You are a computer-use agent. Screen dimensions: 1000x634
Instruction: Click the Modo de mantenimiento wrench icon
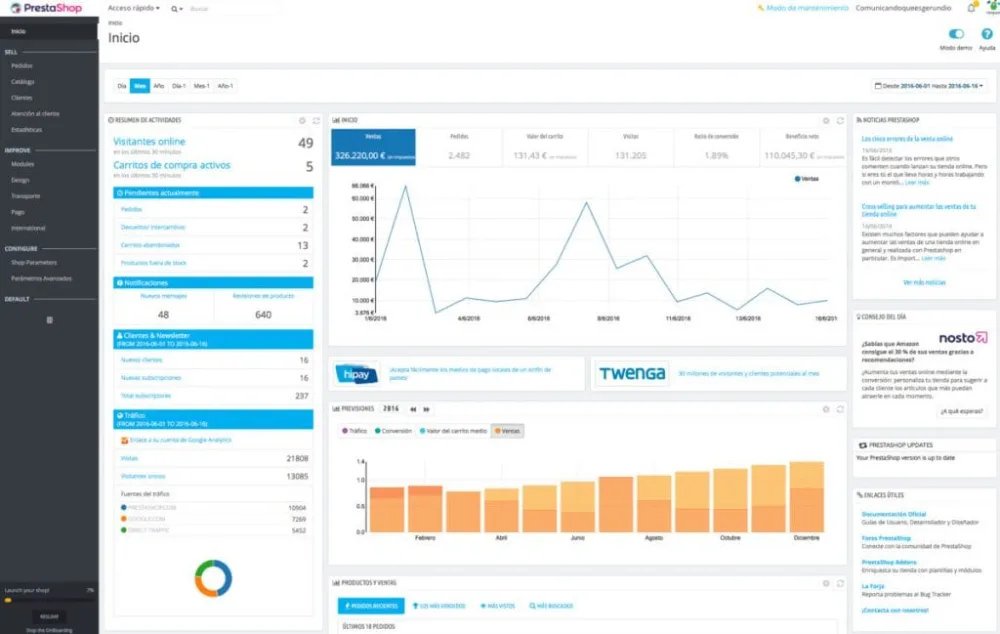coord(760,8)
